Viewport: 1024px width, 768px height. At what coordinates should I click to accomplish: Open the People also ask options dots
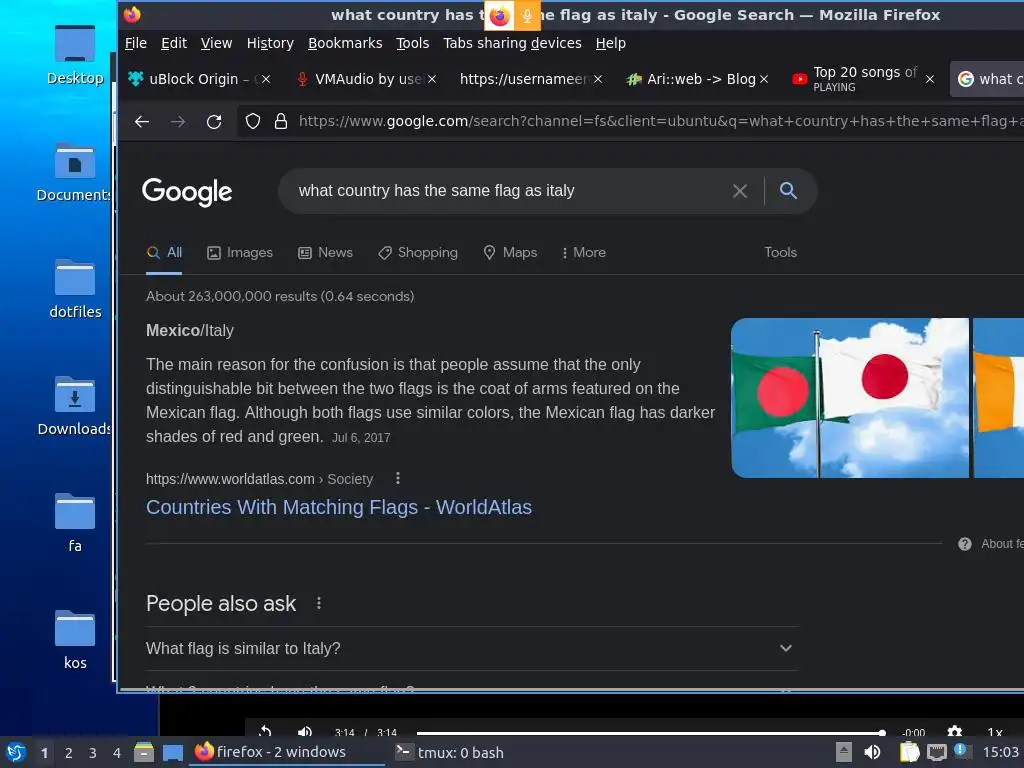tap(319, 603)
